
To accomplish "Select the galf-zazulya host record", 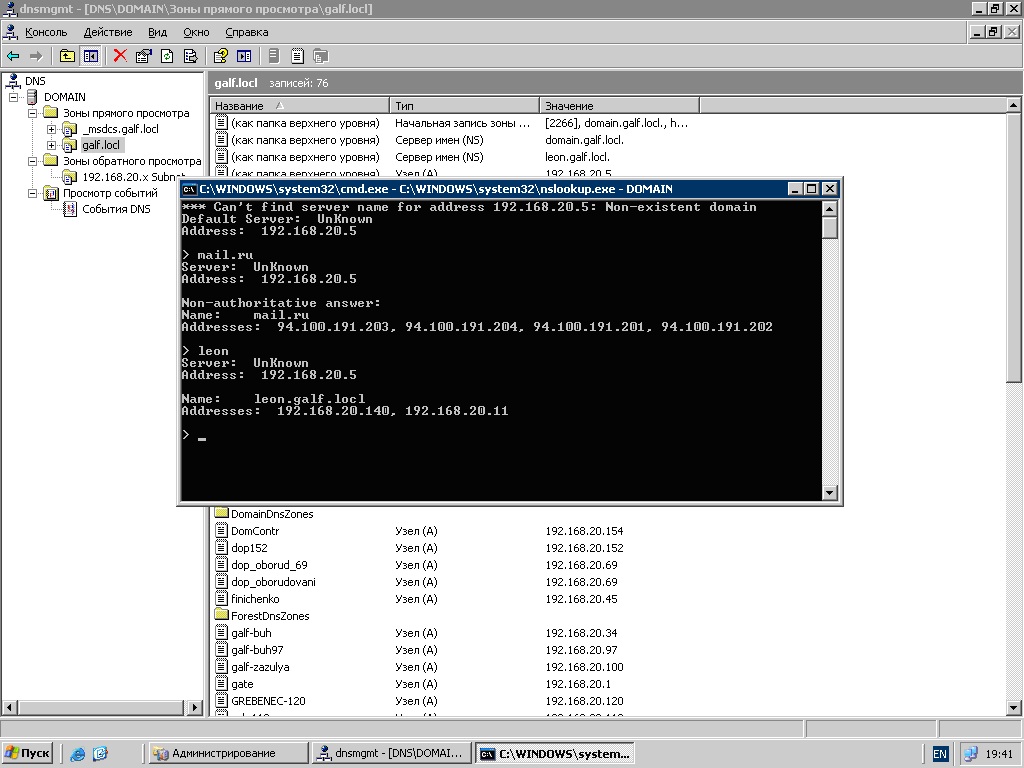I will [x=419, y=667].
